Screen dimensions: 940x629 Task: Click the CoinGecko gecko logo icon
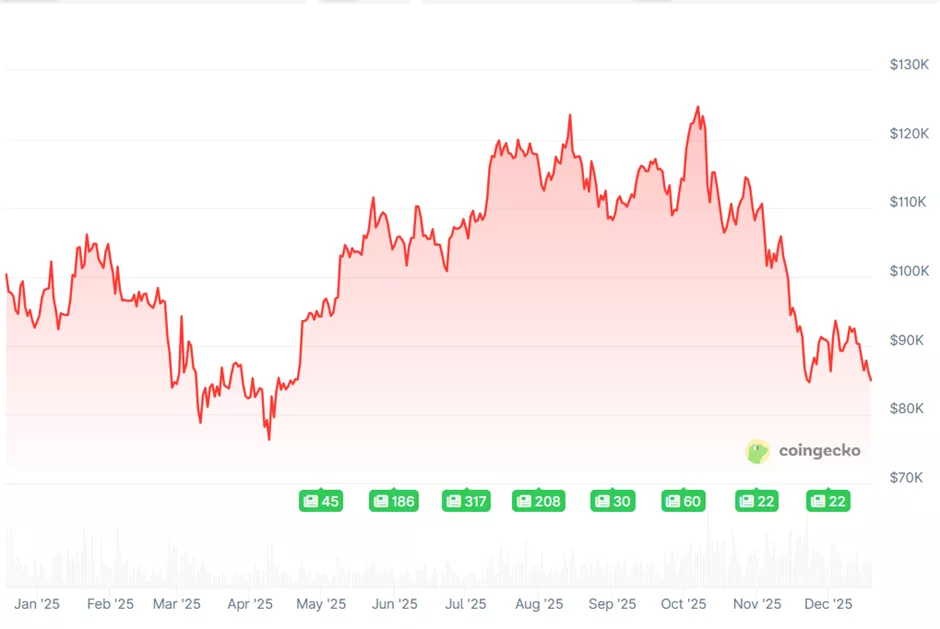(x=758, y=451)
